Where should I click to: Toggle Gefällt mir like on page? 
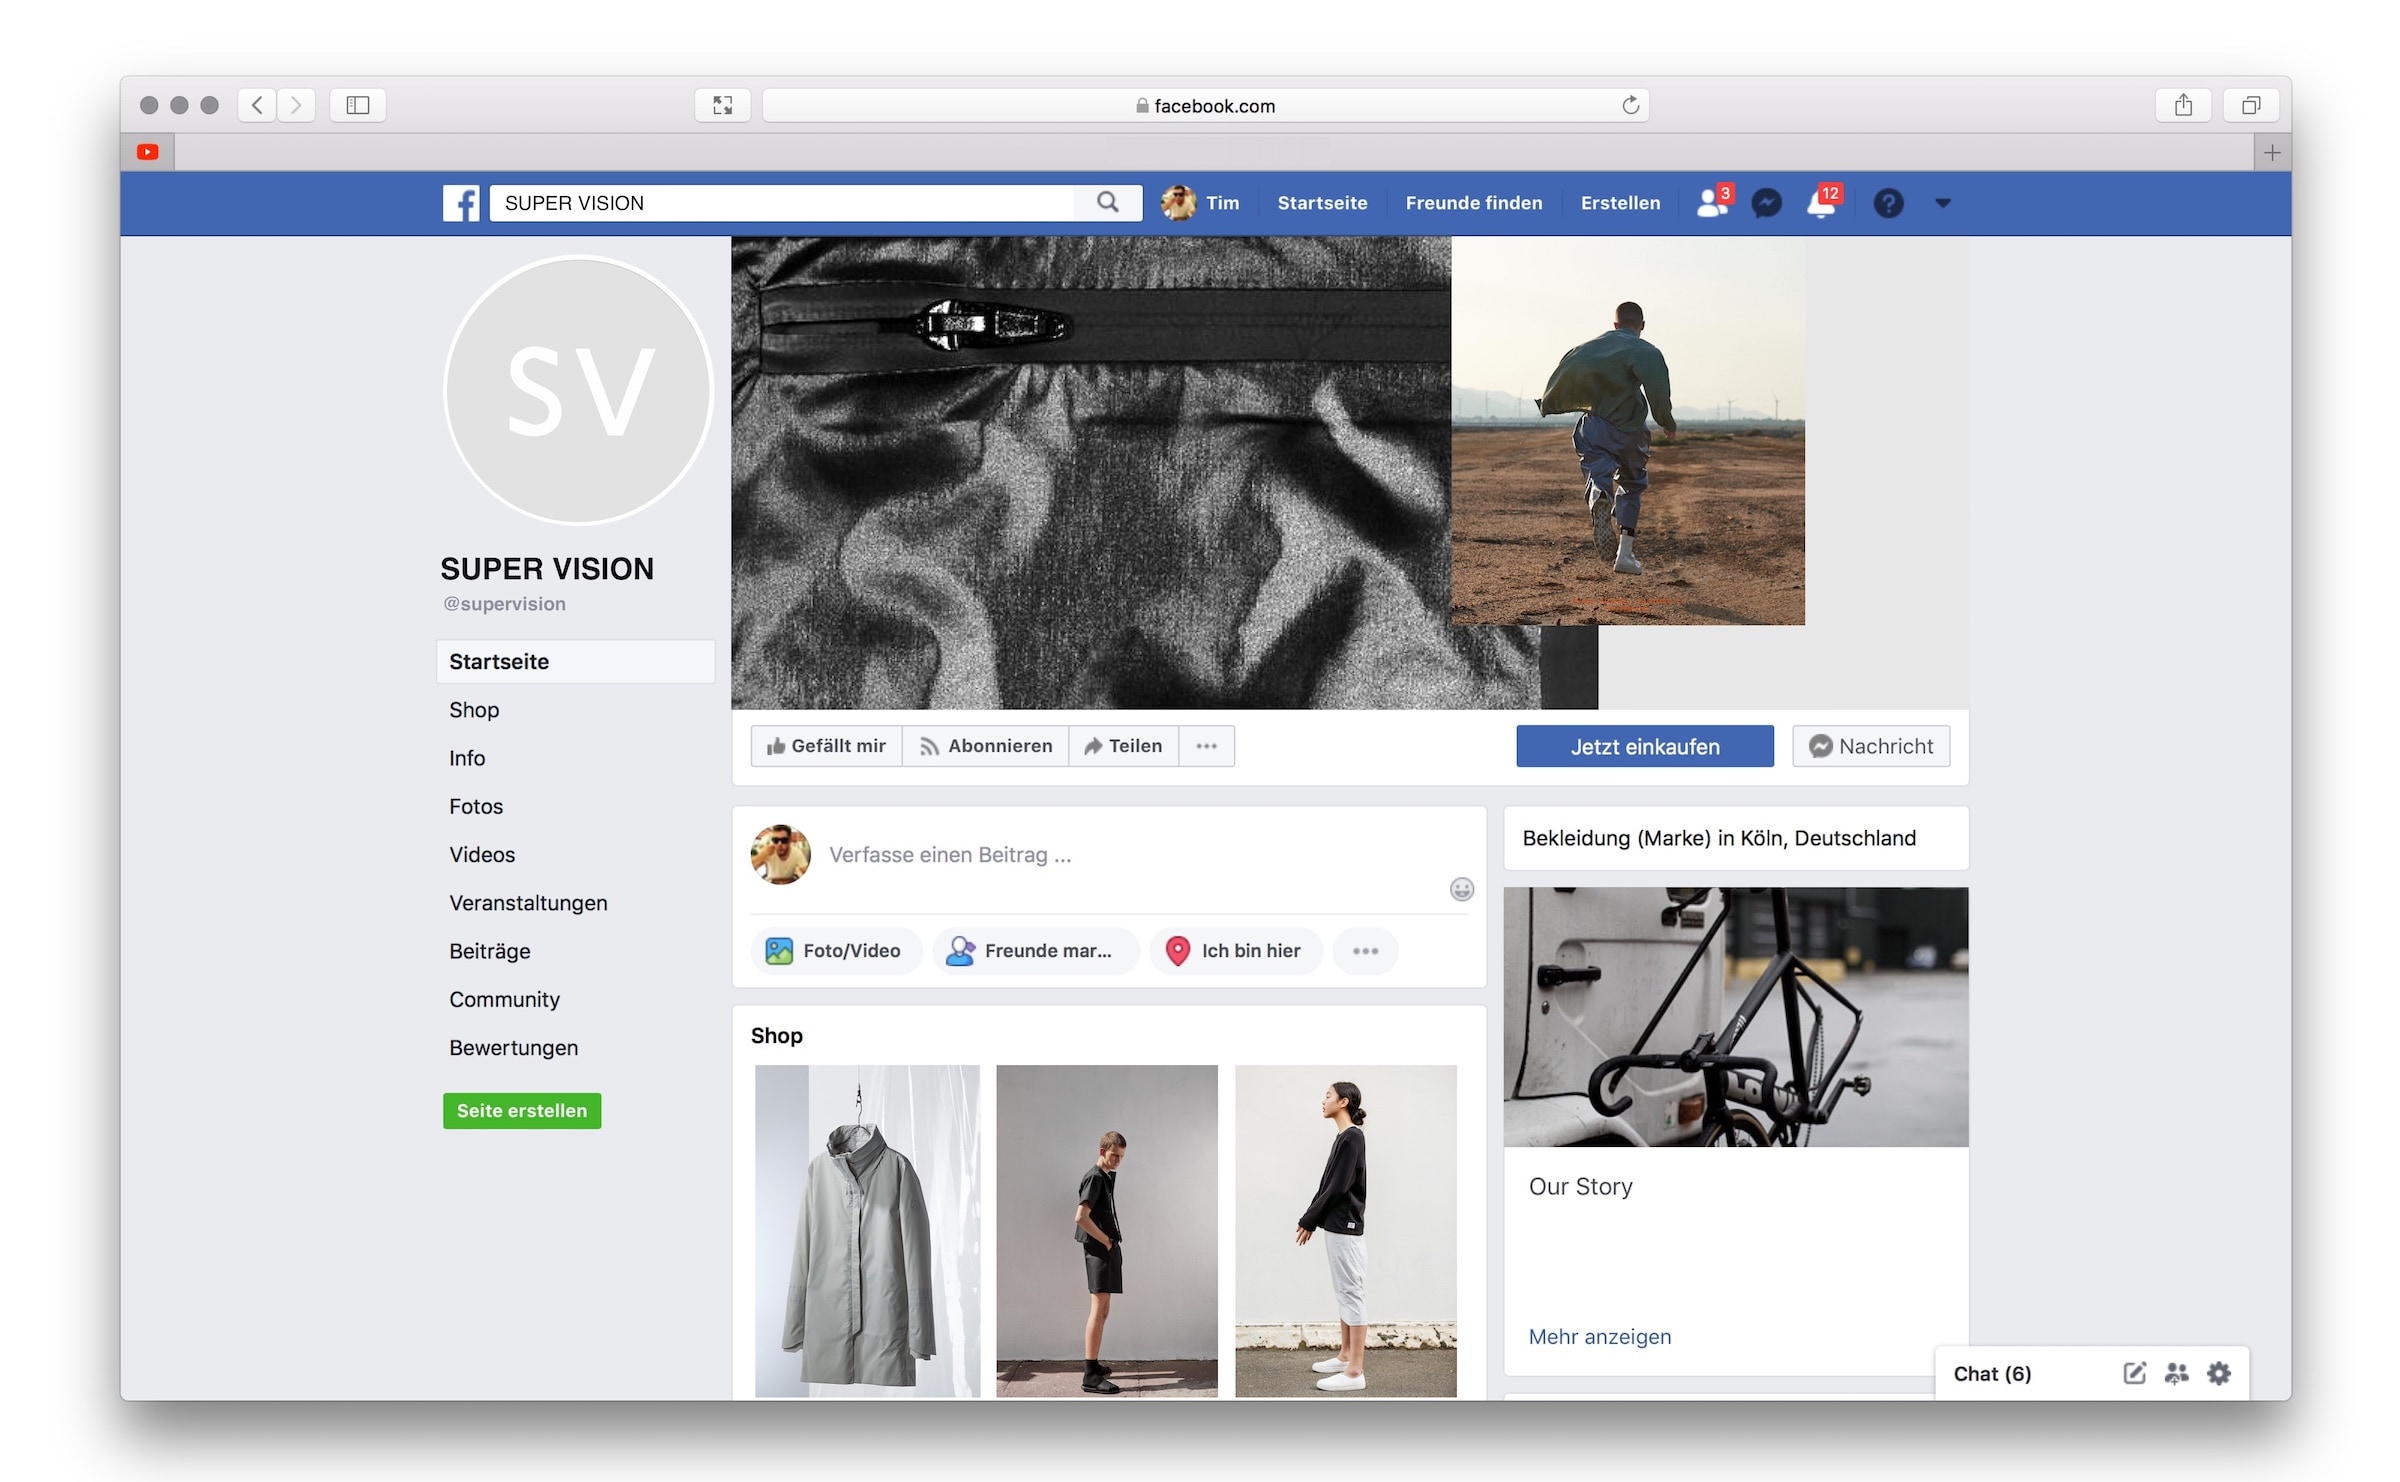(826, 746)
